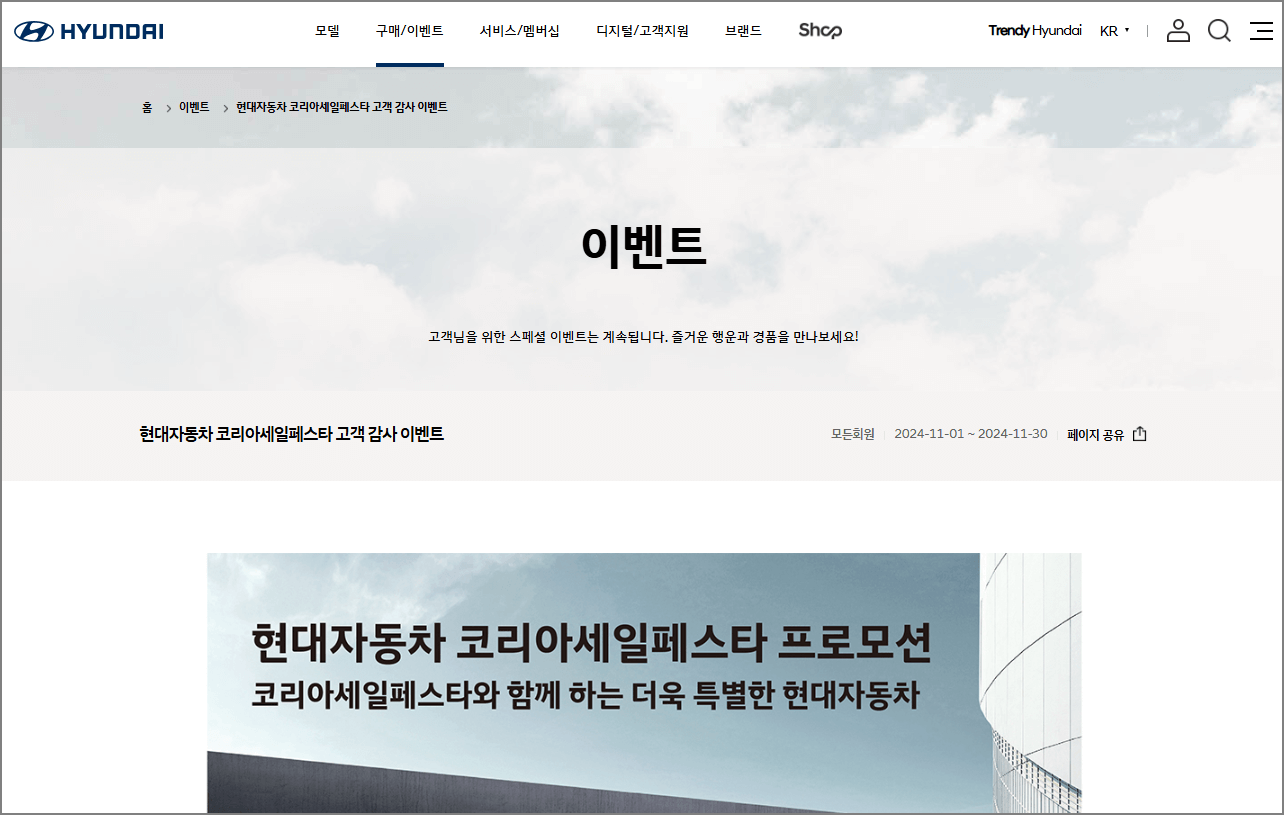Expand the 모델 navigation menu
Viewport: 1284px width, 815px height.
click(x=327, y=30)
